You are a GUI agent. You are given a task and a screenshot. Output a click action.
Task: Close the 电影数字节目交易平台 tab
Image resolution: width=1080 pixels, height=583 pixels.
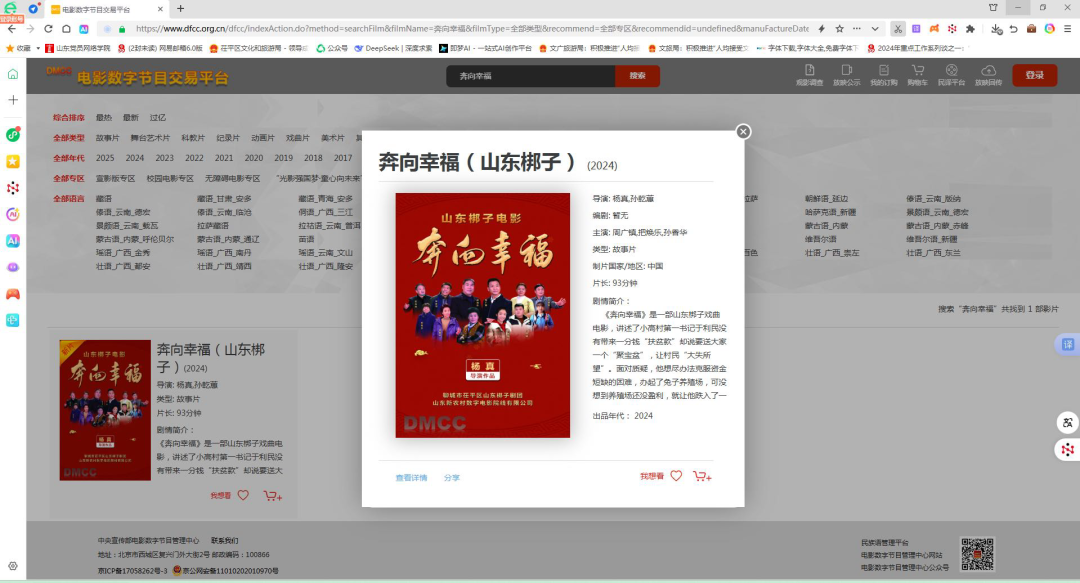(x=160, y=9)
